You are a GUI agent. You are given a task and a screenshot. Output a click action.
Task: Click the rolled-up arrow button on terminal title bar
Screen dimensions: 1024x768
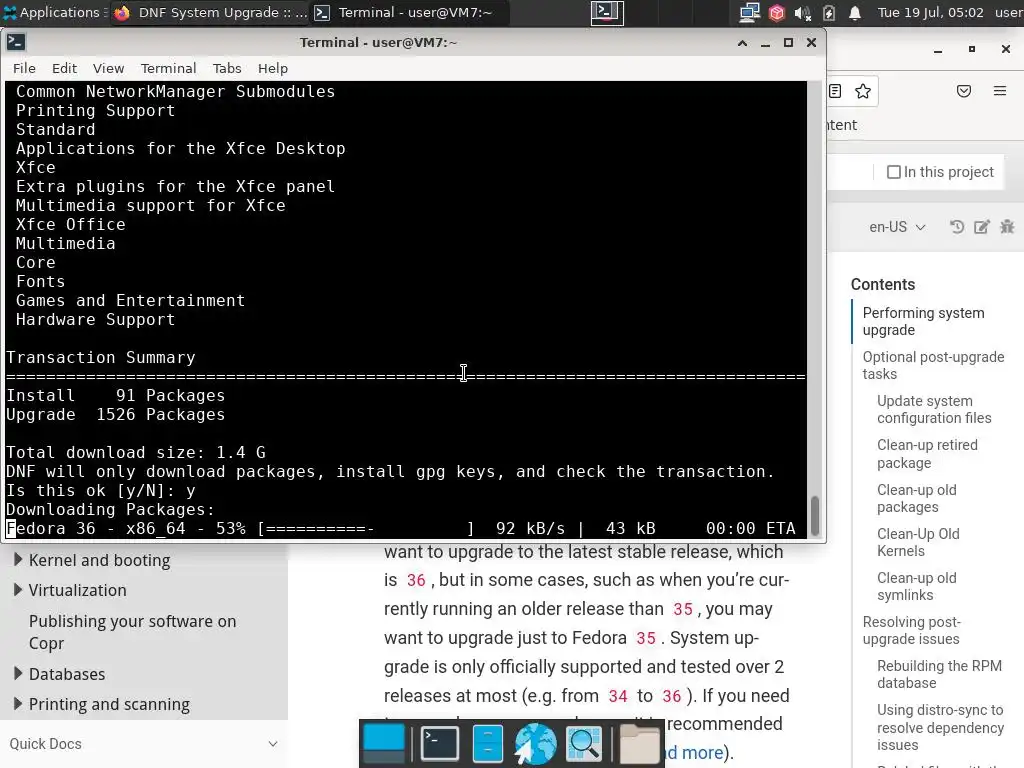(x=742, y=42)
